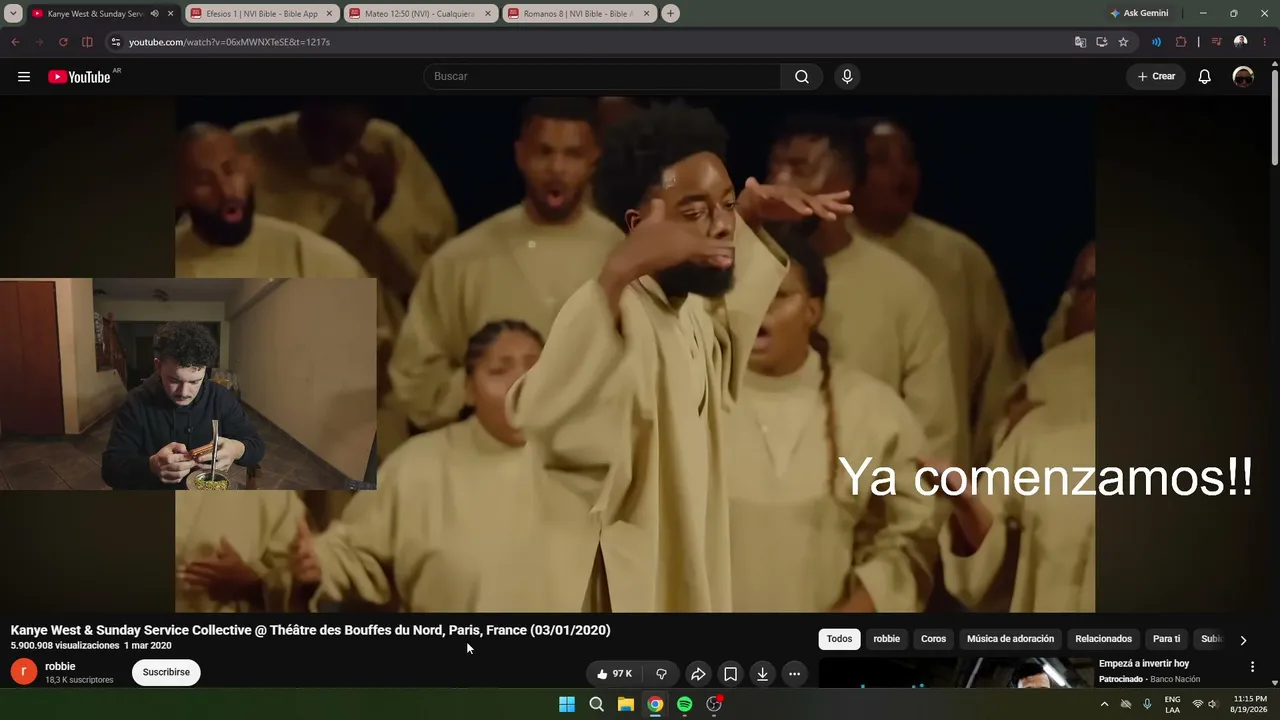The height and width of the screenshot is (720, 1280).
Task: Click the blue sound-wave extension icon
Action: (x=1156, y=42)
